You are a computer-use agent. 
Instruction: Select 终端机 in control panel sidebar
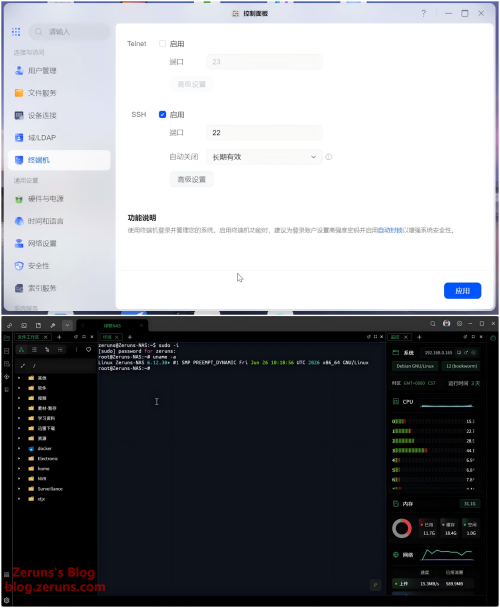tap(59, 160)
